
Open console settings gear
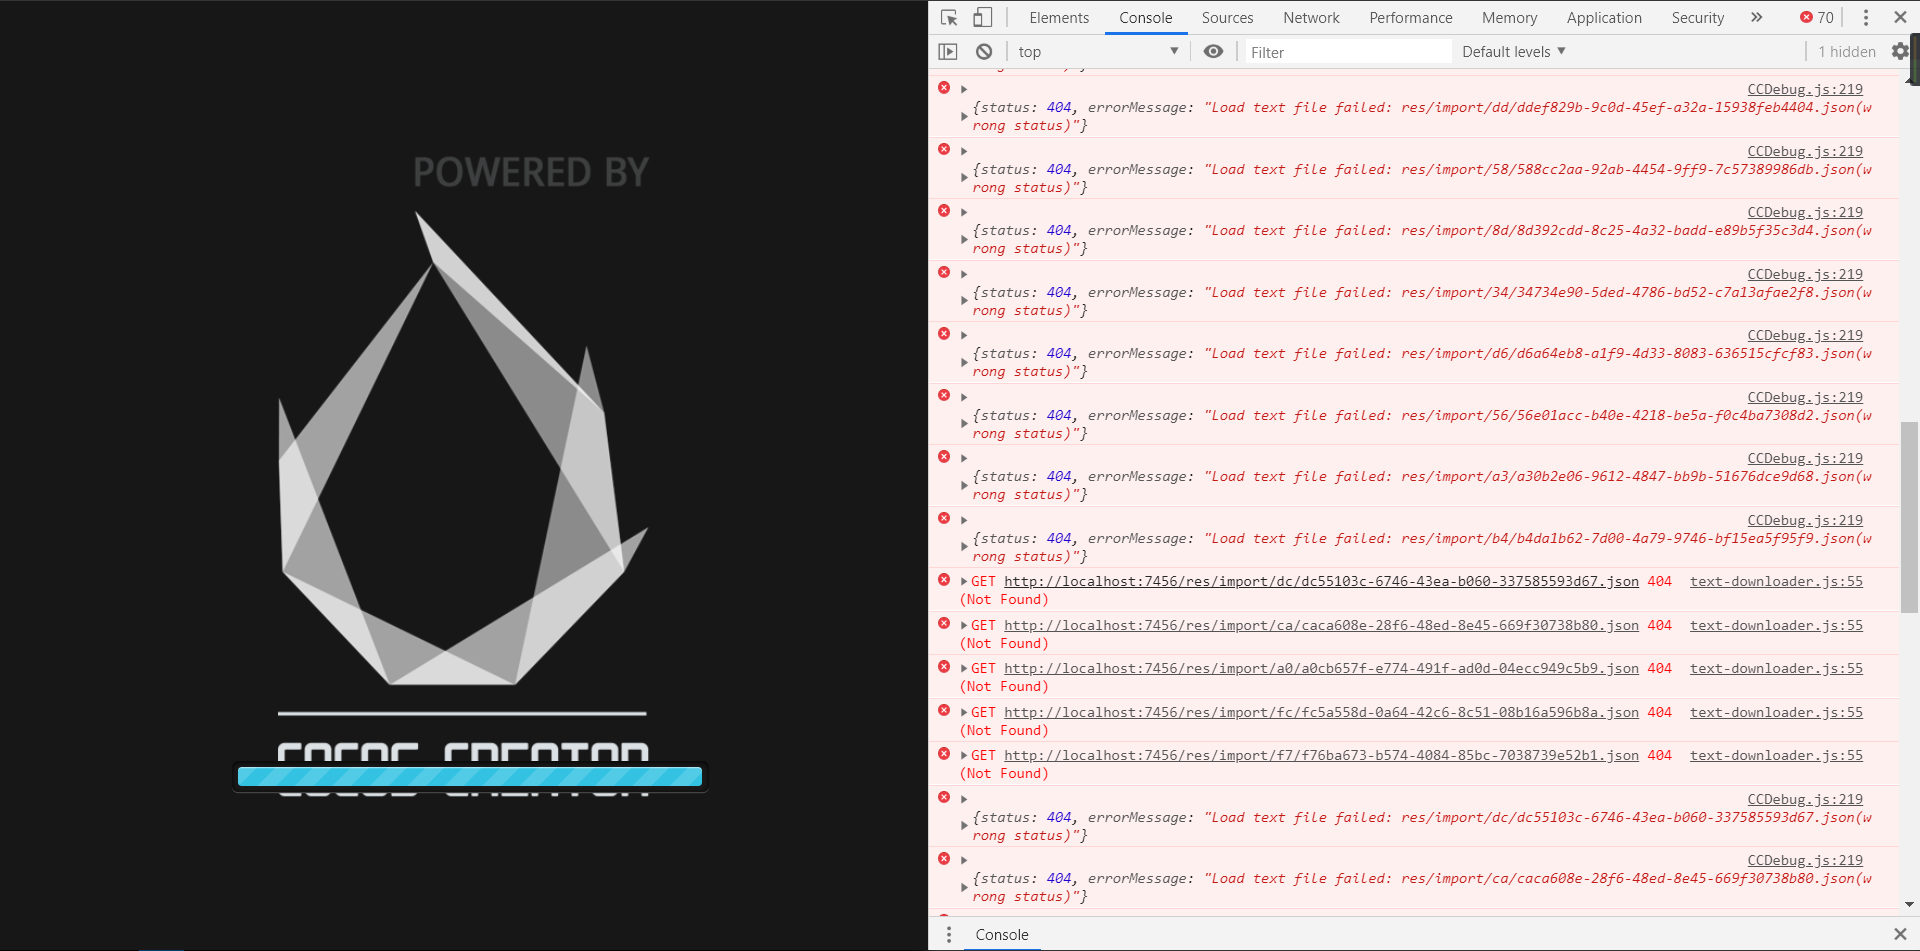point(1900,51)
